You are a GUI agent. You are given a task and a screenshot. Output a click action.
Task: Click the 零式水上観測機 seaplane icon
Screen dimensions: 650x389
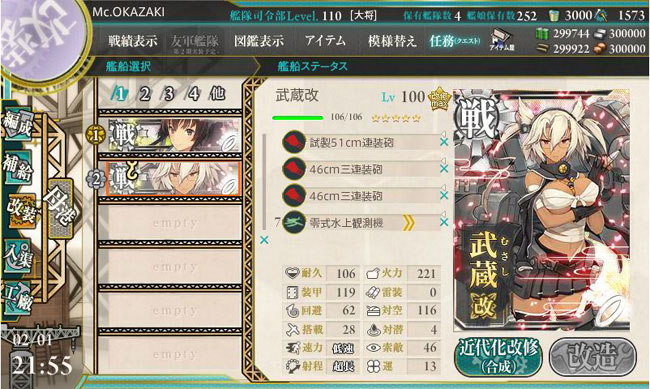click(294, 223)
